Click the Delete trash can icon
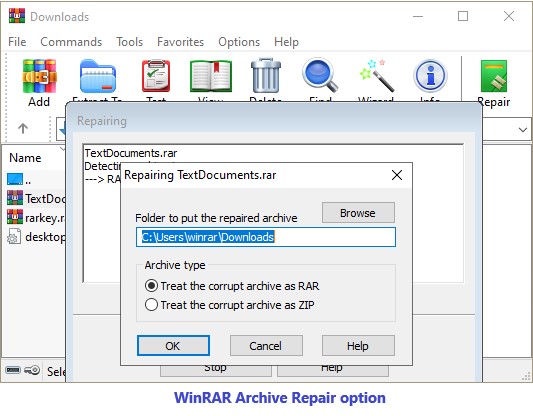The image size is (533, 416). [x=265, y=75]
